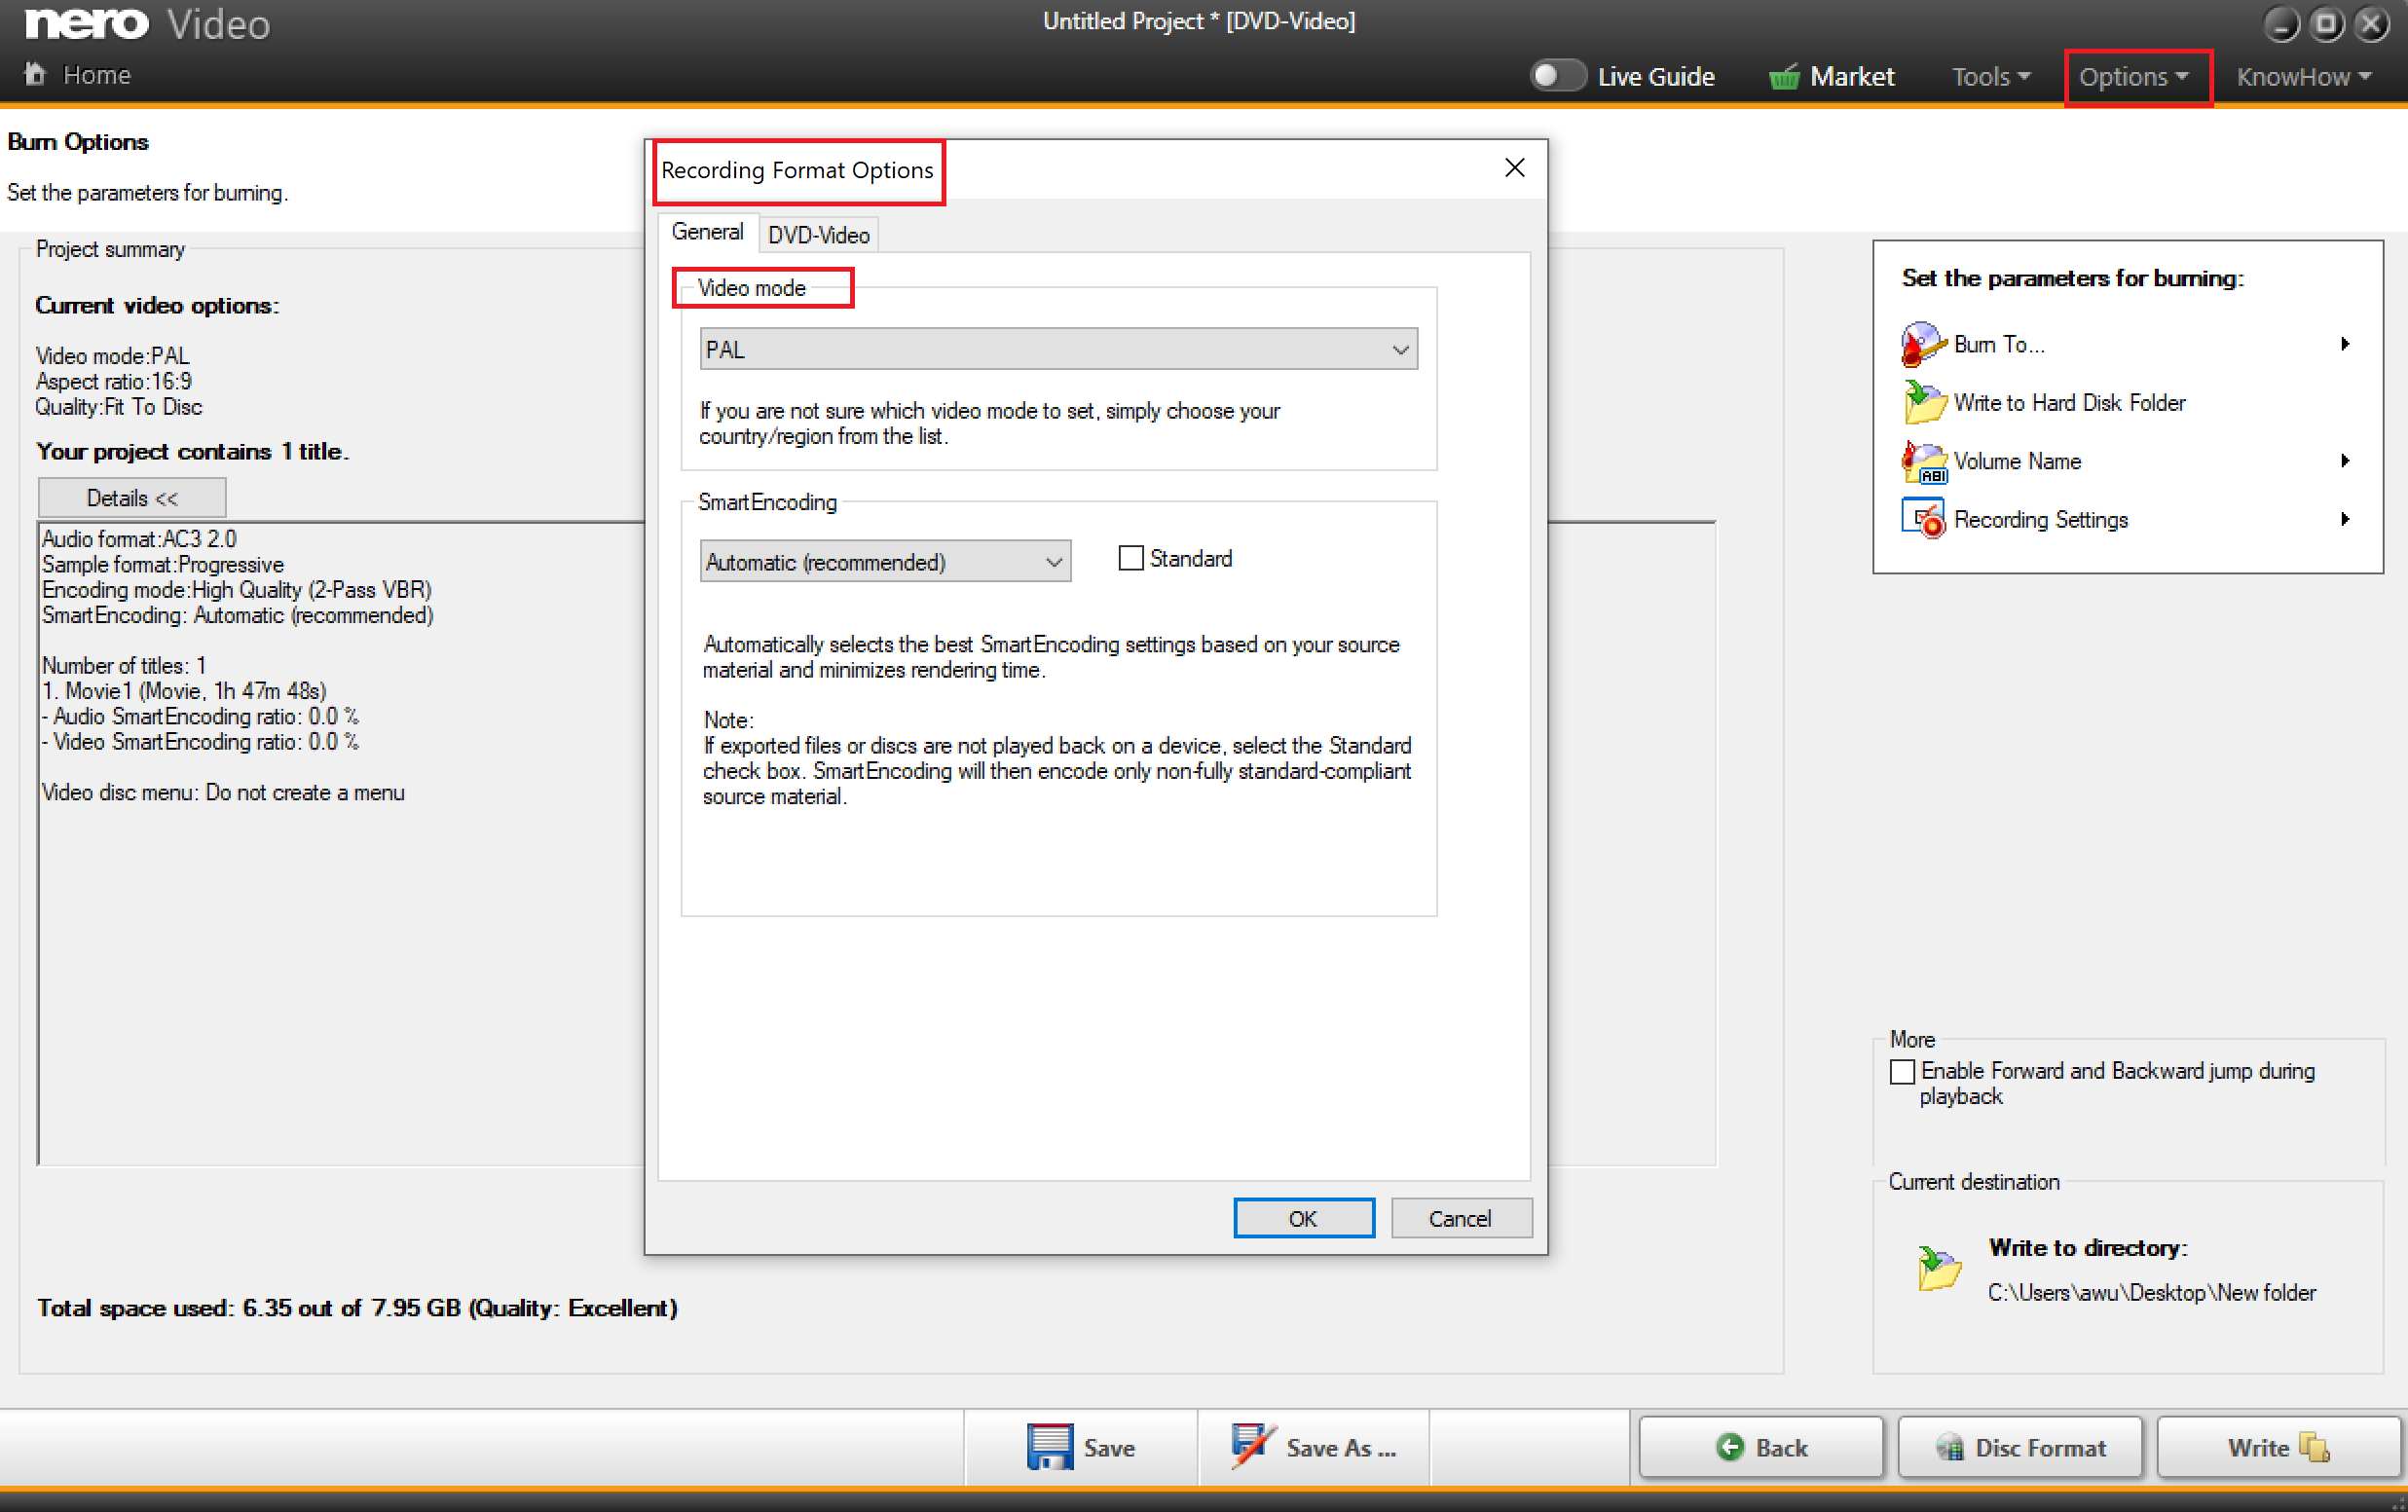The height and width of the screenshot is (1512, 2408).
Task: Open the PAL video mode dropdown
Action: (1058, 349)
